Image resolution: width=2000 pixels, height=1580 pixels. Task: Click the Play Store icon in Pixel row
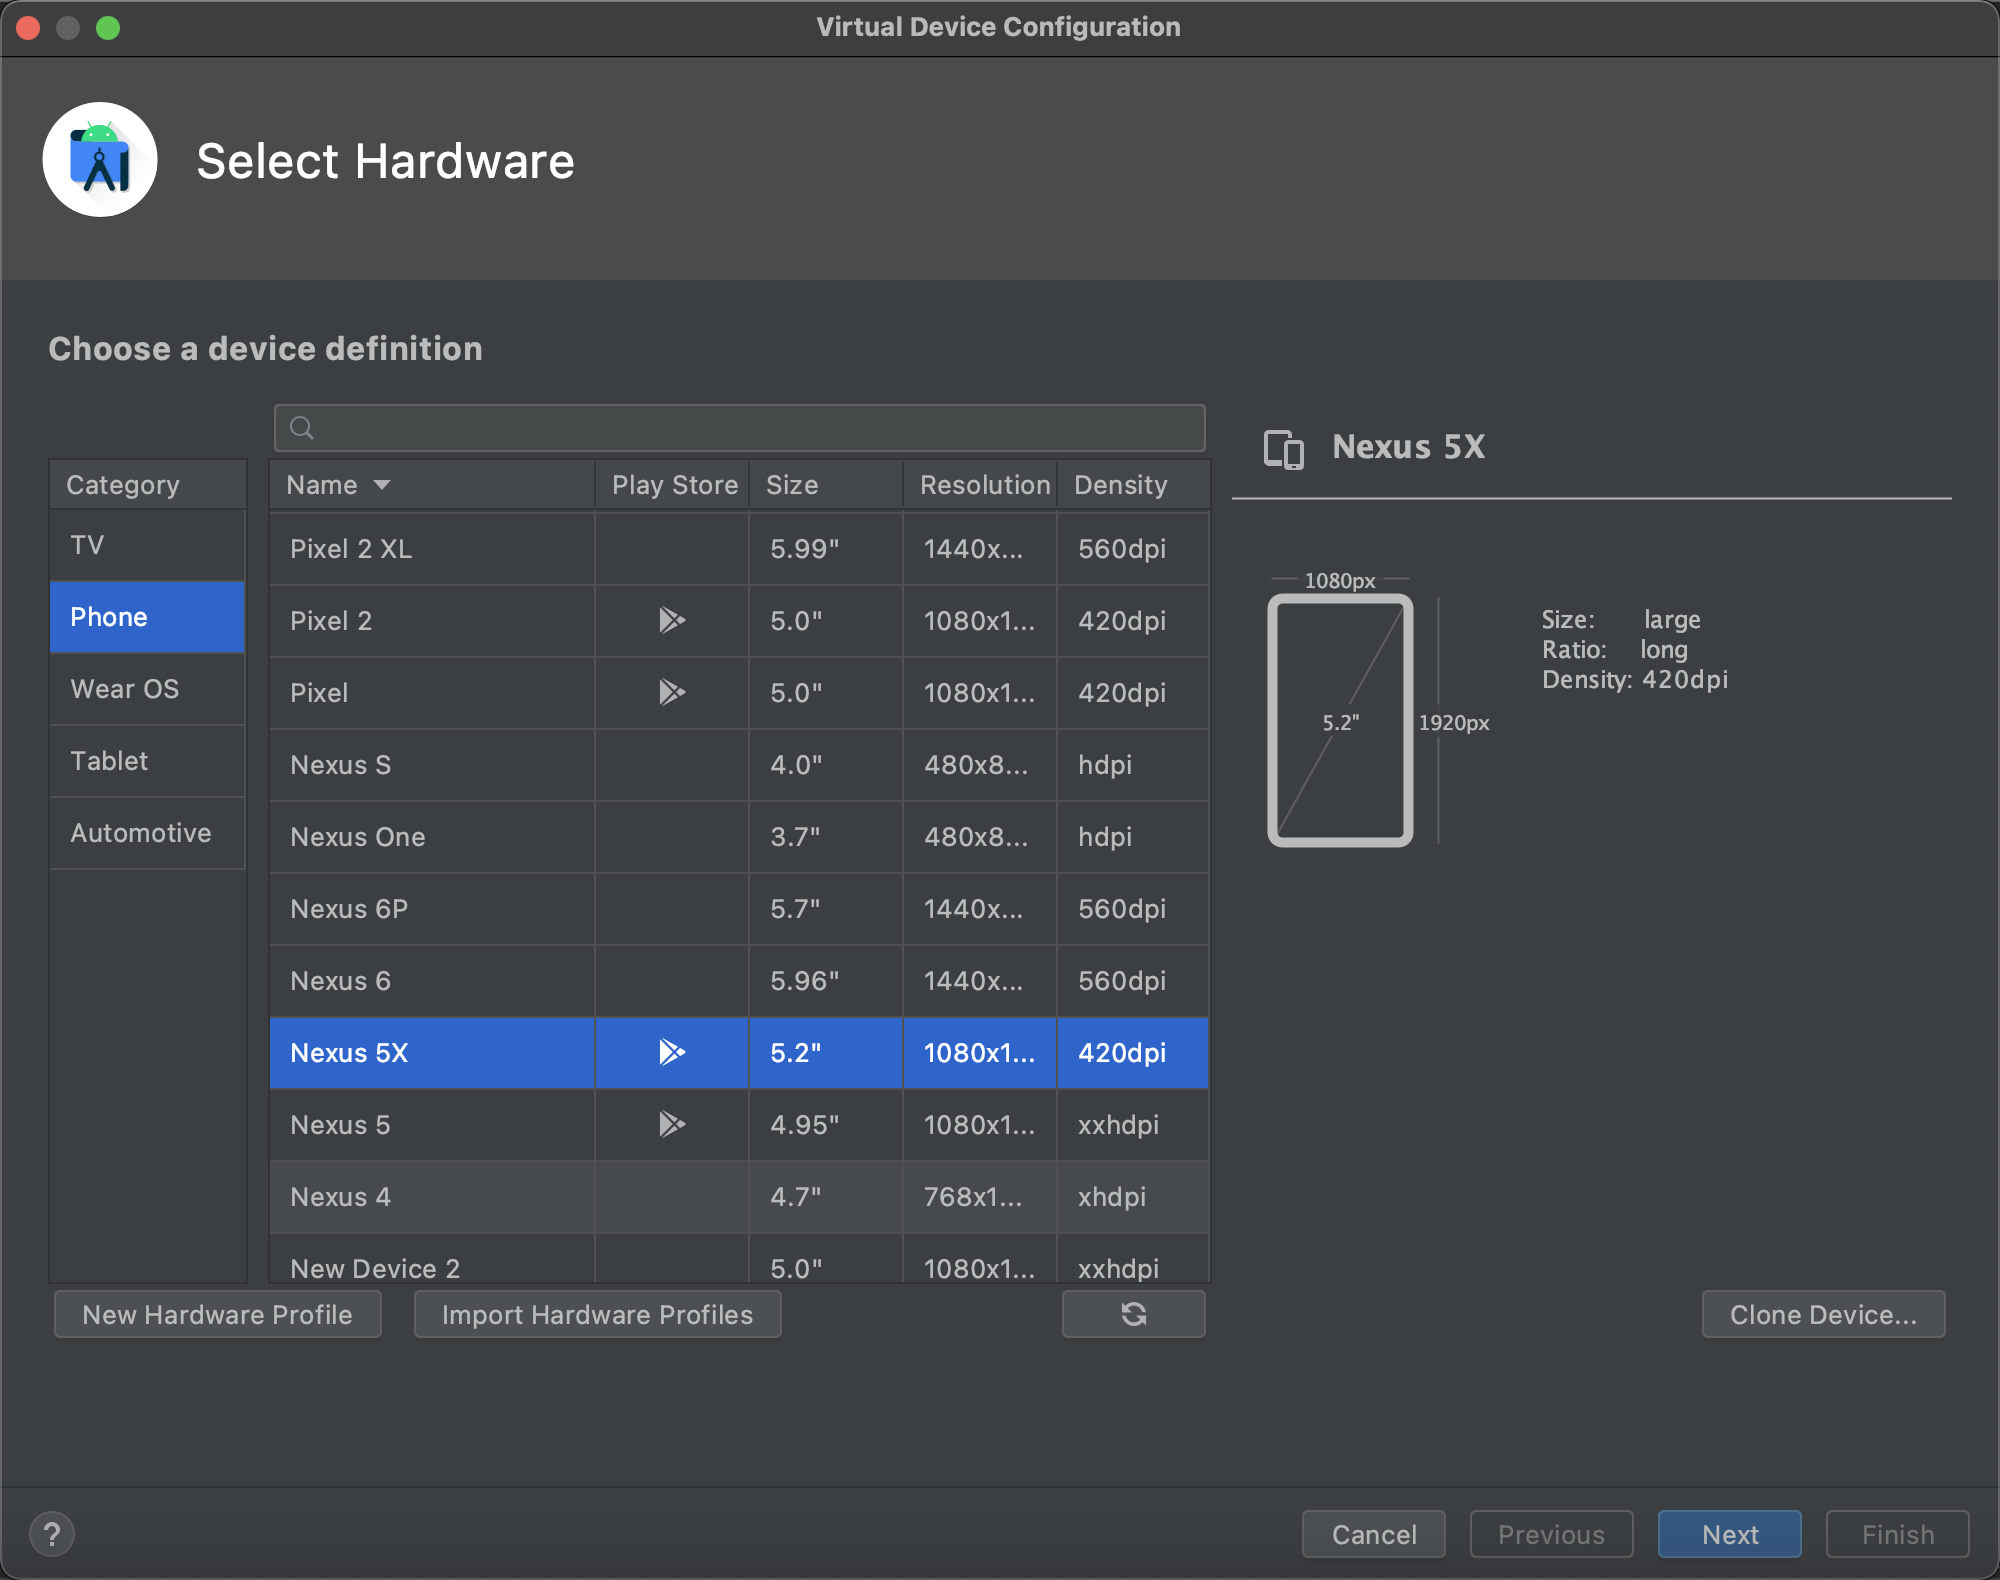(672, 692)
